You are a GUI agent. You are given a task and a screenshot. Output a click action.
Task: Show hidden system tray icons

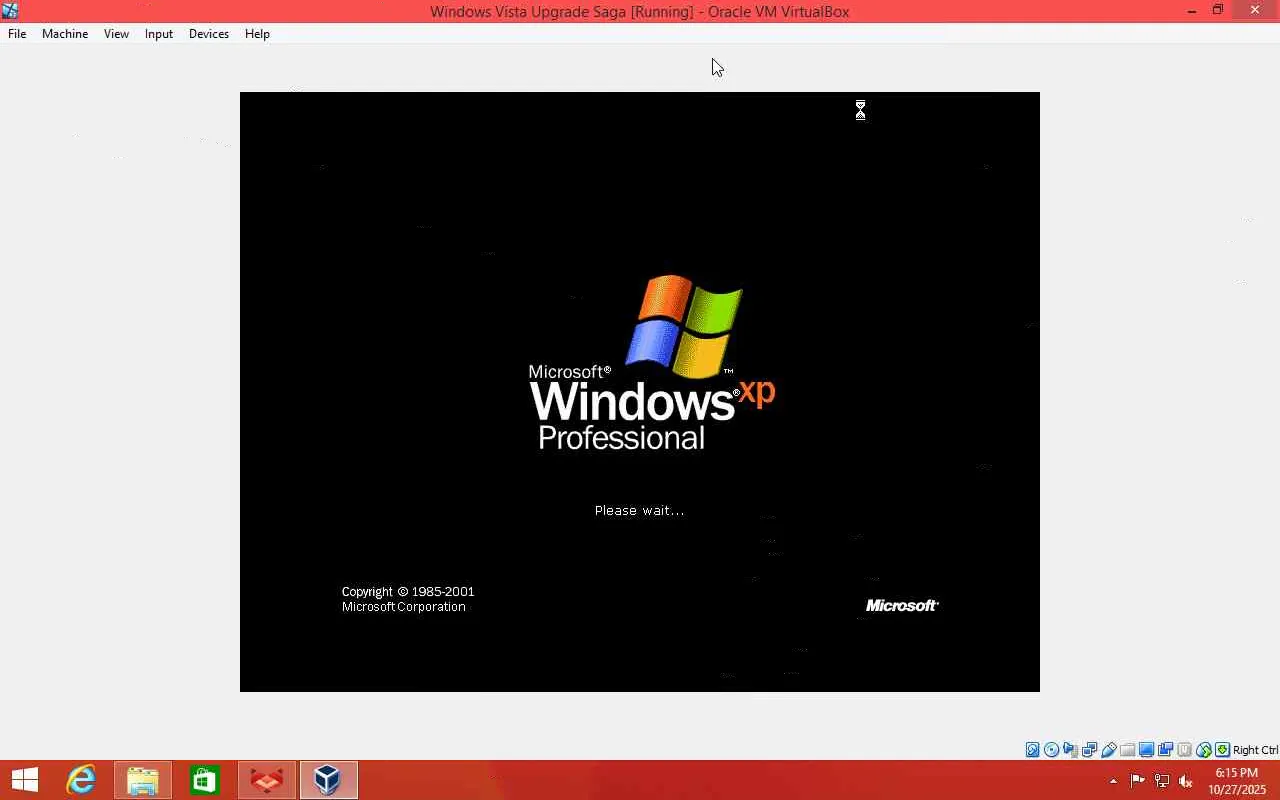[1113, 781]
